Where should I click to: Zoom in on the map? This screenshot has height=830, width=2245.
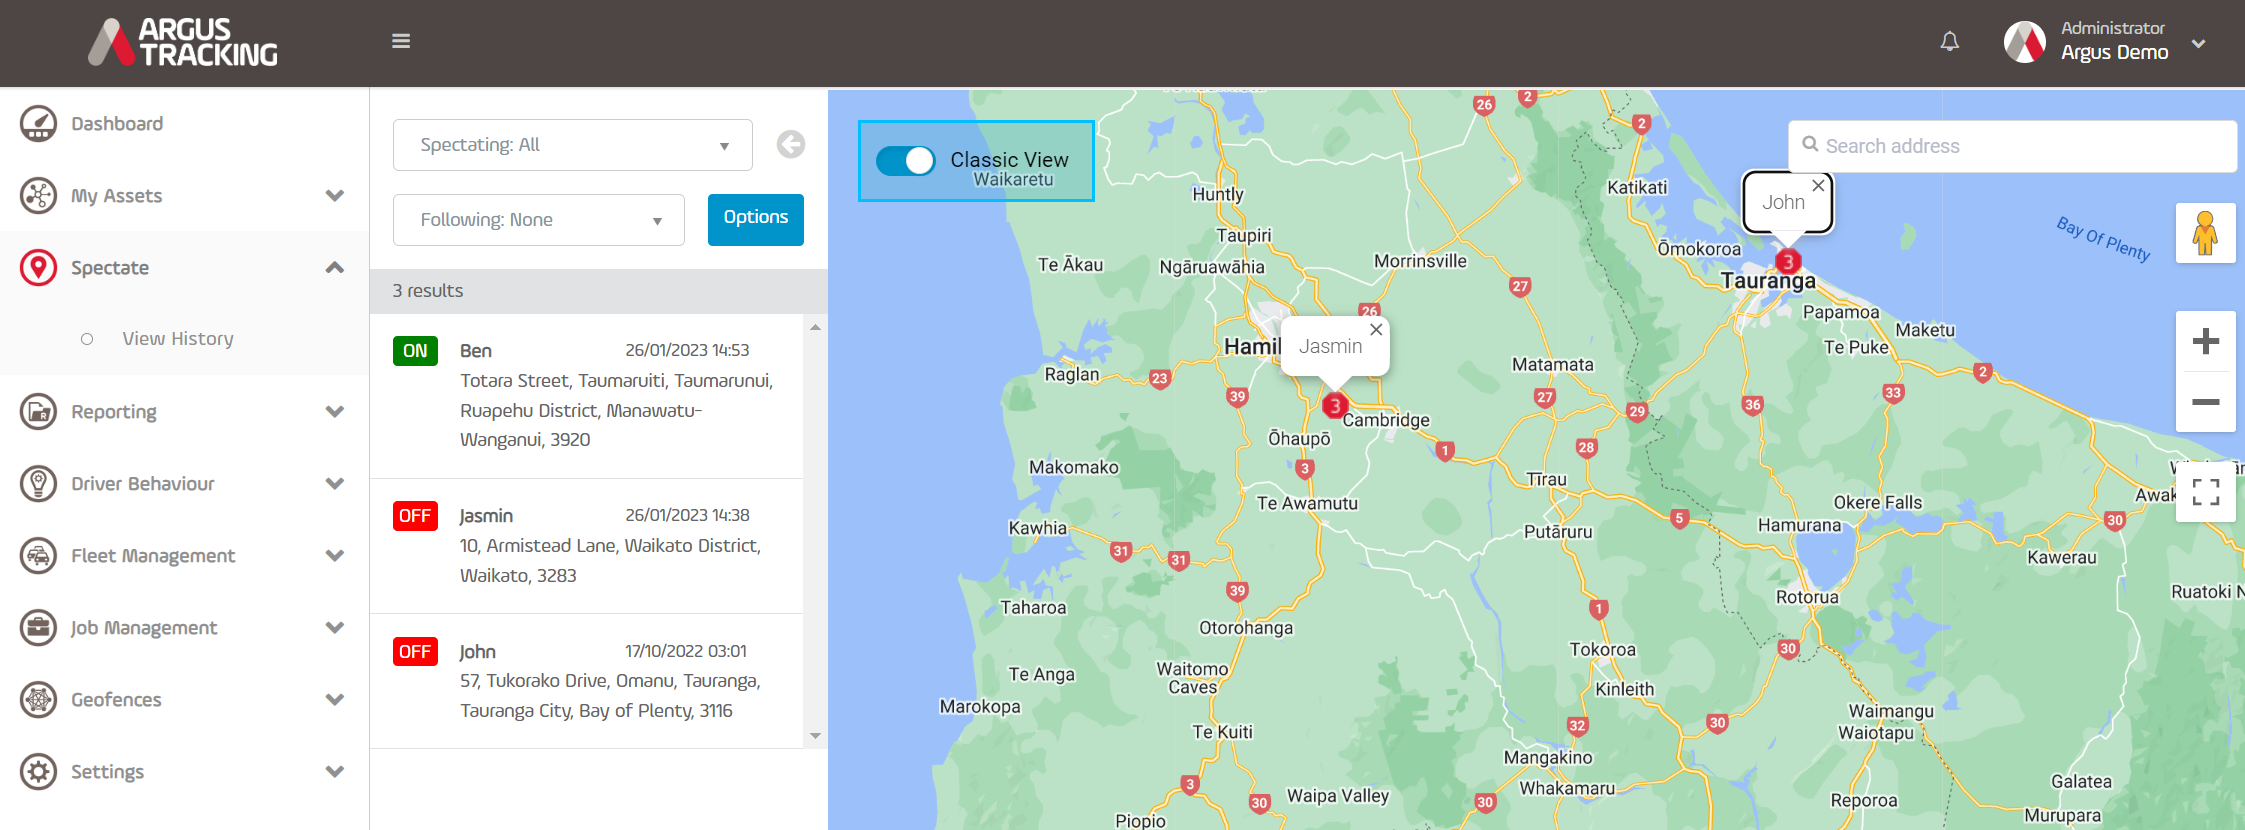click(2205, 341)
